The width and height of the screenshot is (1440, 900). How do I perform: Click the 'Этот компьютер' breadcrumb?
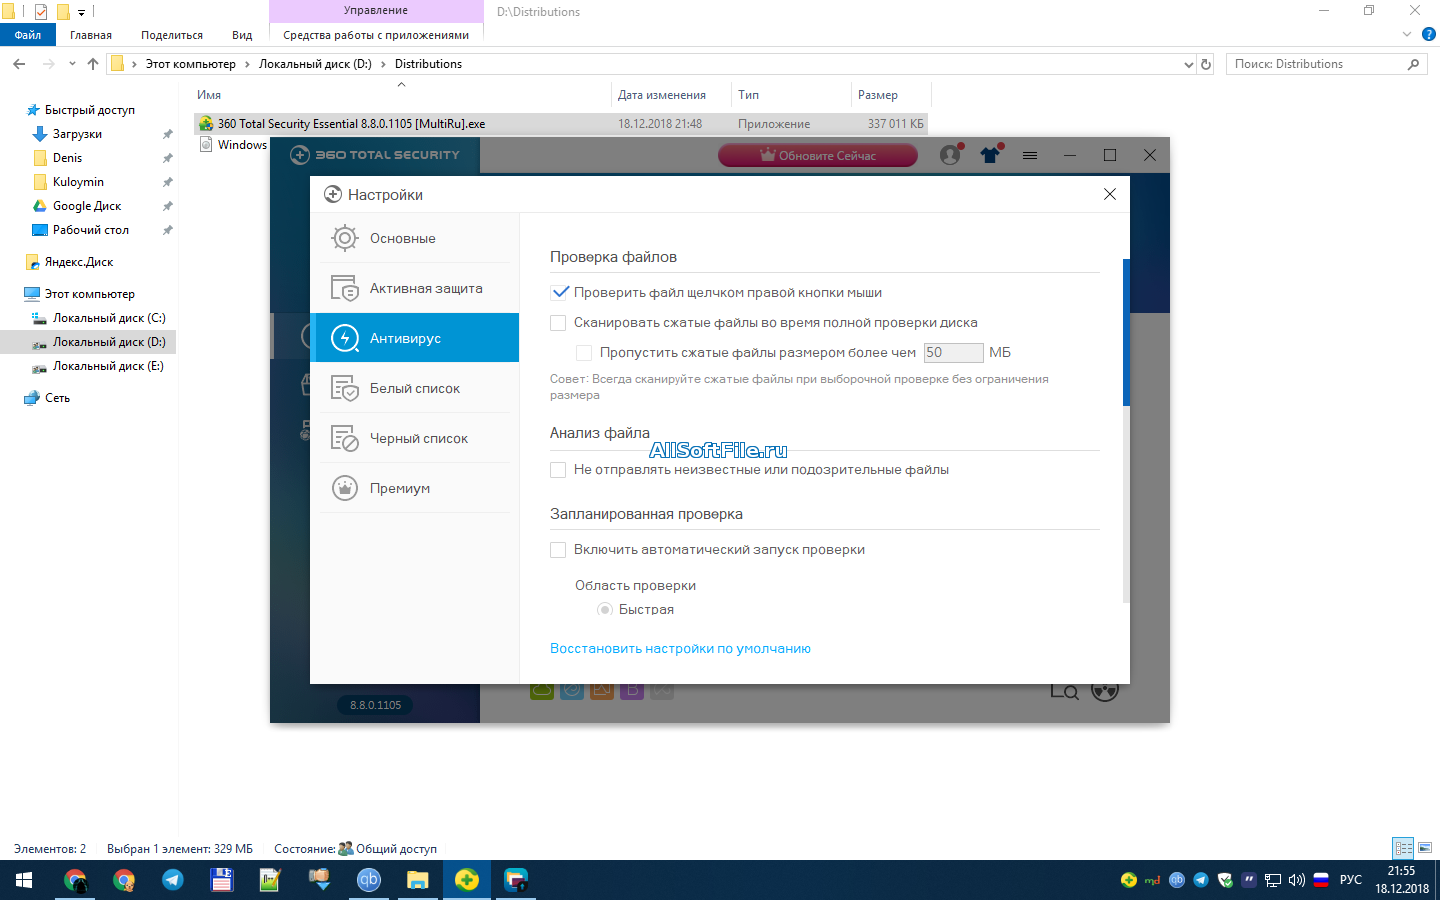(x=191, y=64)
